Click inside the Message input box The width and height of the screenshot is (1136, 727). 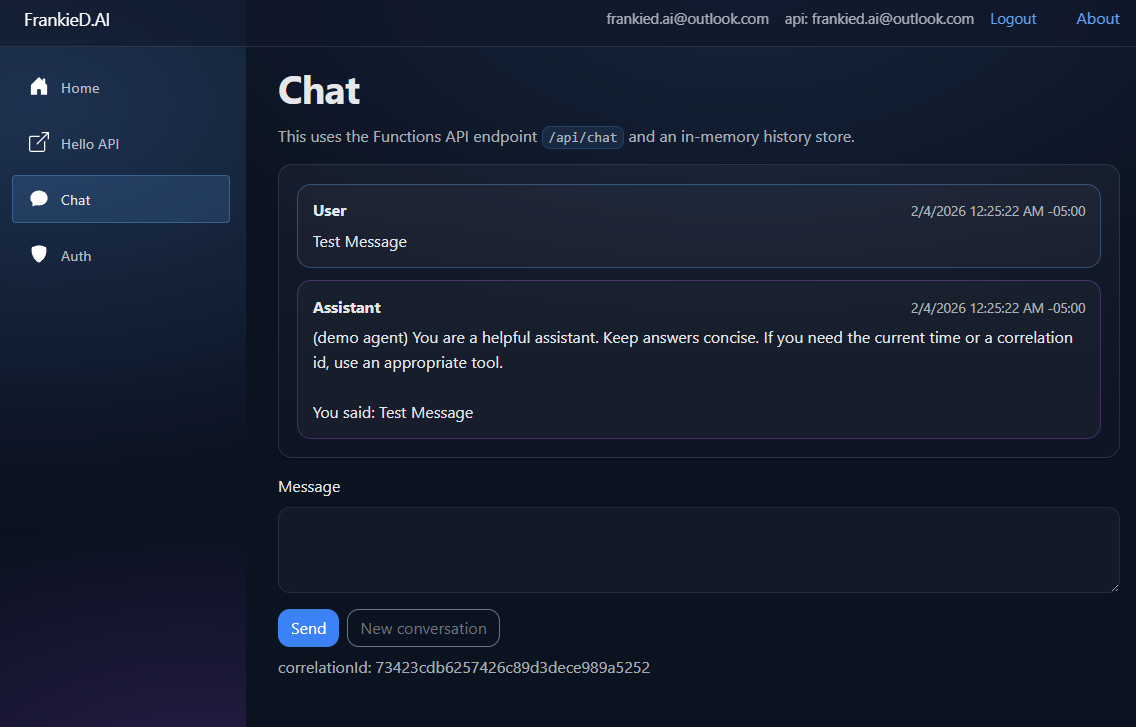click(698, 550)
